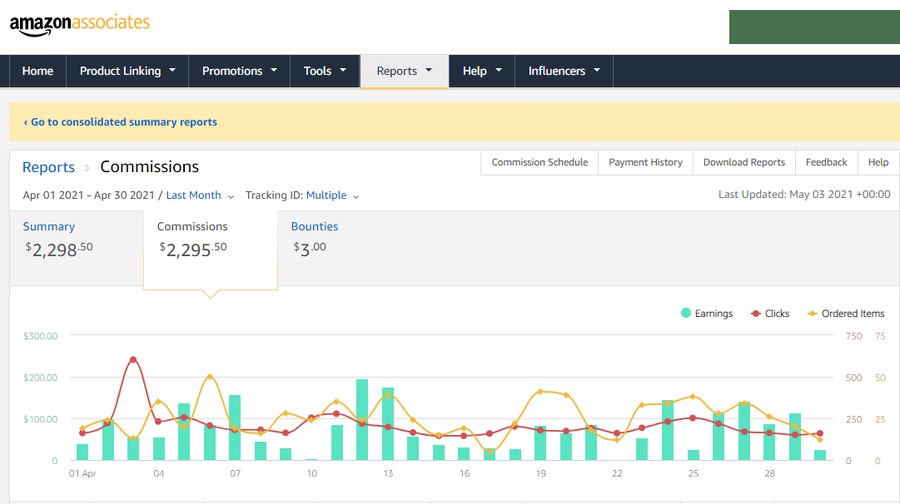This screenshot has height=504, width=900.
Task: Click the $3.00 Bounties amount
Action: point(310,249)
